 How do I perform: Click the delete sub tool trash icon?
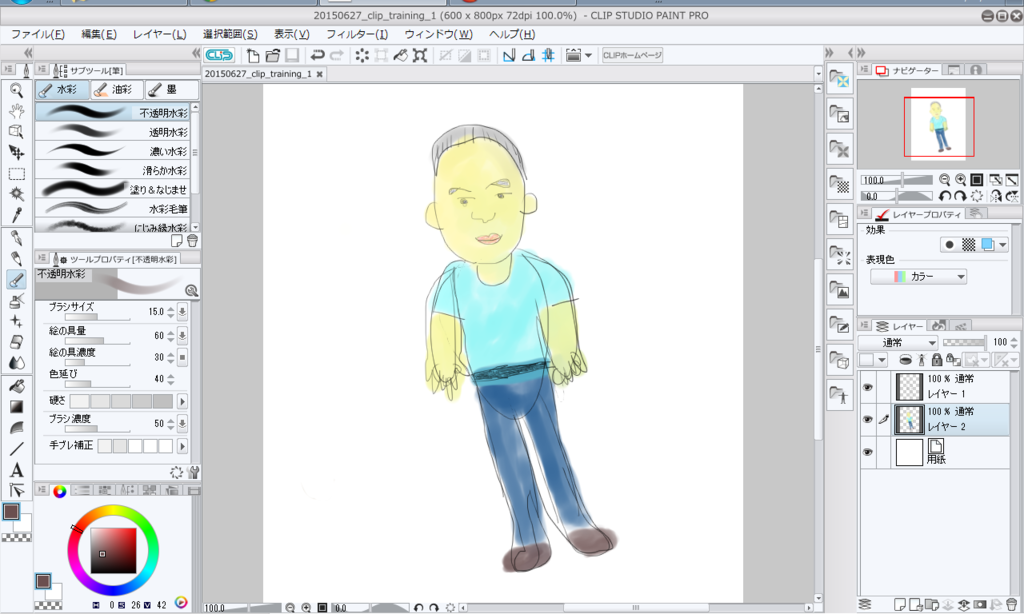coord(192,241)
